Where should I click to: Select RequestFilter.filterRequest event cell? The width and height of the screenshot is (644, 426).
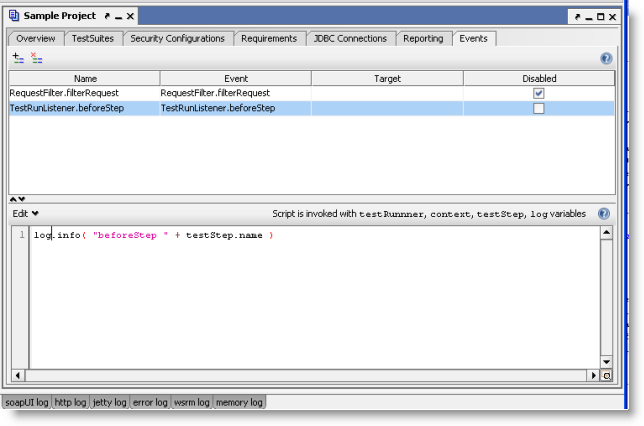click(x=235, y=93)
